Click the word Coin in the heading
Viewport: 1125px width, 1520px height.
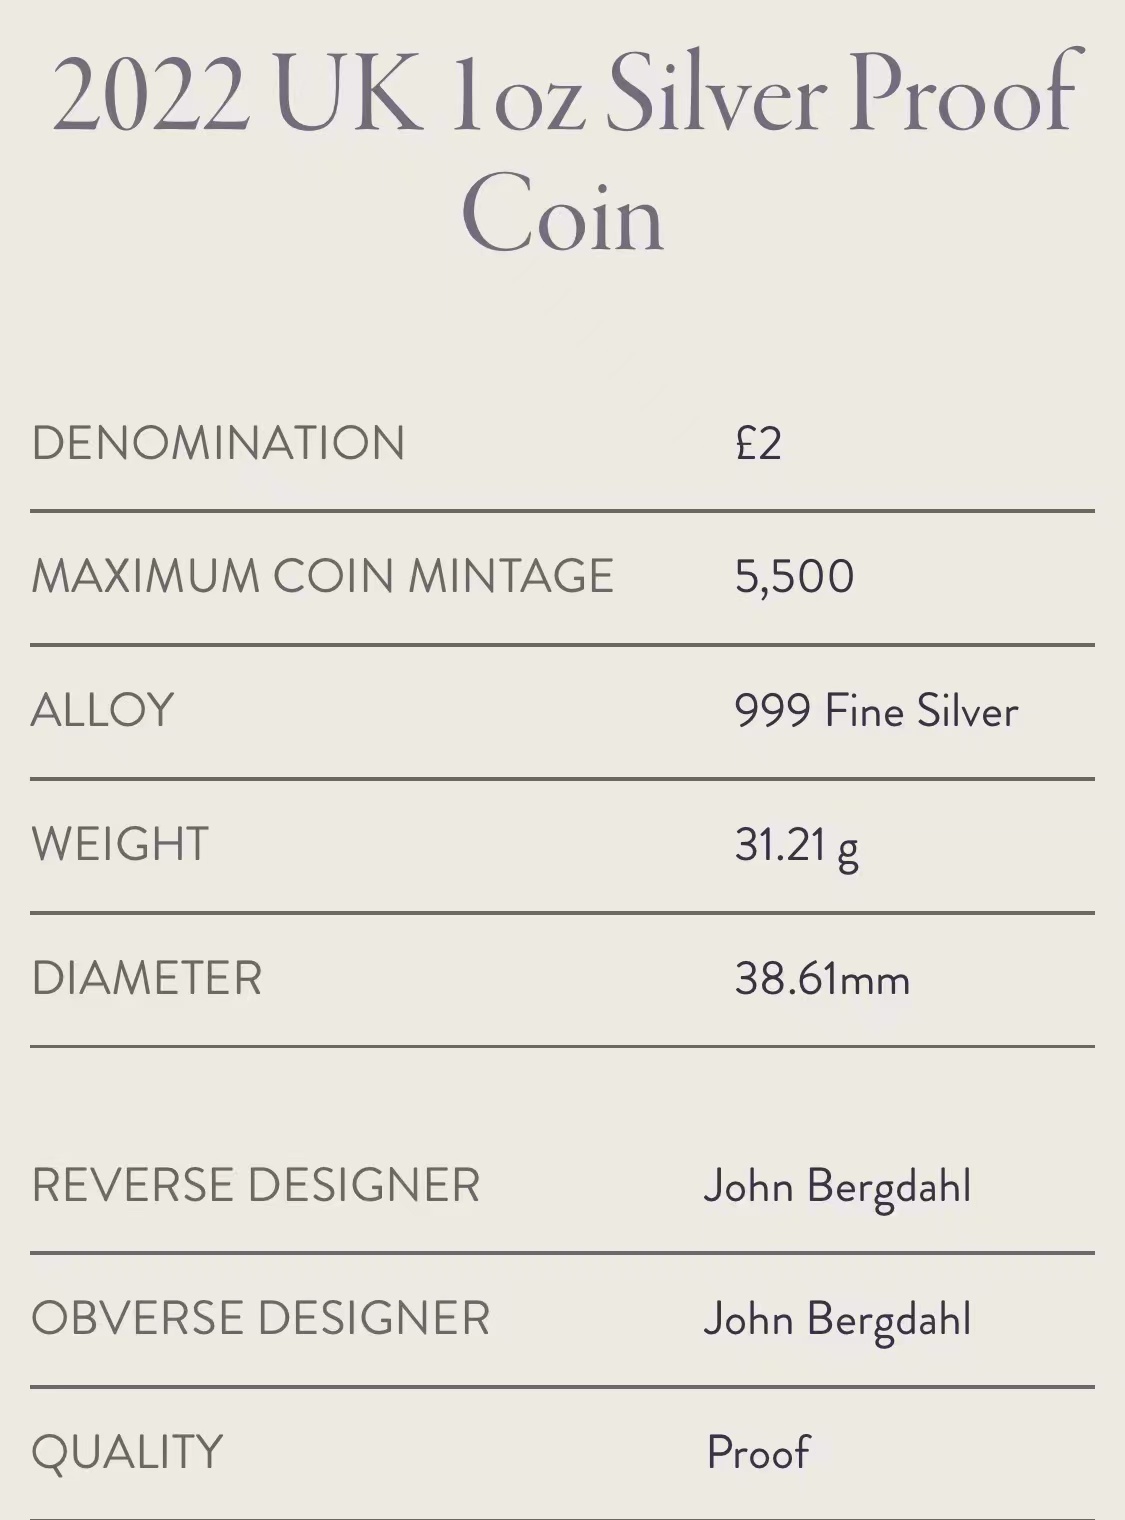[x=562, y=213]
